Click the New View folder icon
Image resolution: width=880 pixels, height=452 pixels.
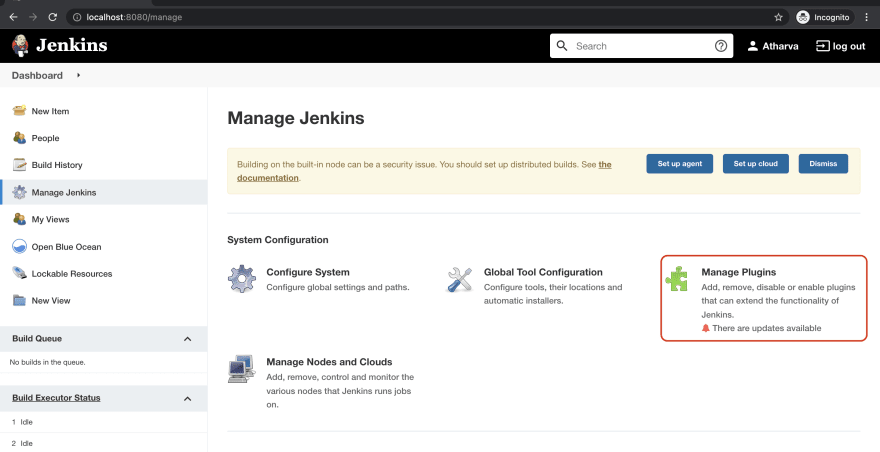20,300
